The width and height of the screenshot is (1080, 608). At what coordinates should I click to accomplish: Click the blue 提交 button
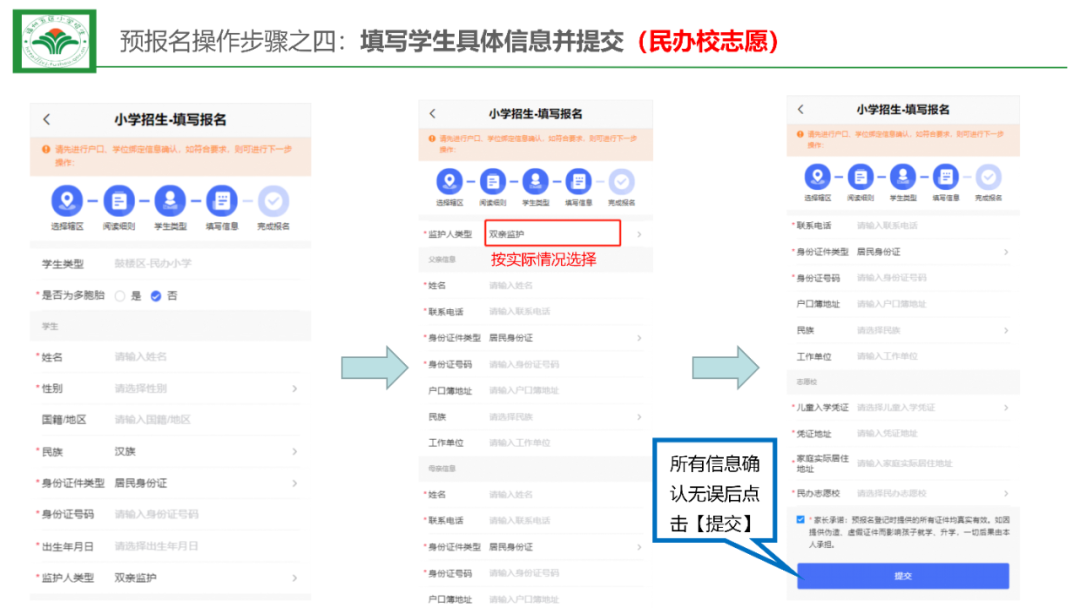[902, 576]
